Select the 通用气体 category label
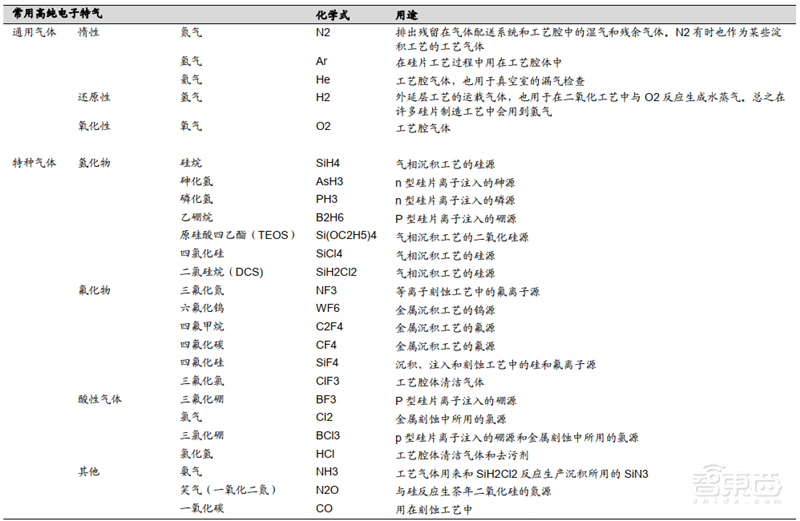Viewport: 800px width, 521px height. coord(34,32)
